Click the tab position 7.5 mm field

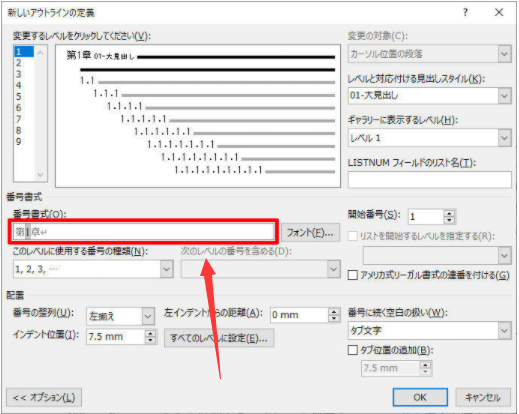[390, 368]
